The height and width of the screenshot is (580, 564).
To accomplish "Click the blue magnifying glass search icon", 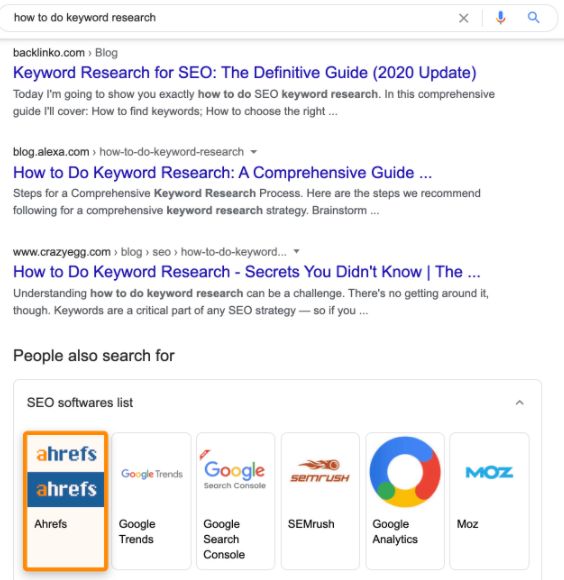I will [x=533, y=17].
